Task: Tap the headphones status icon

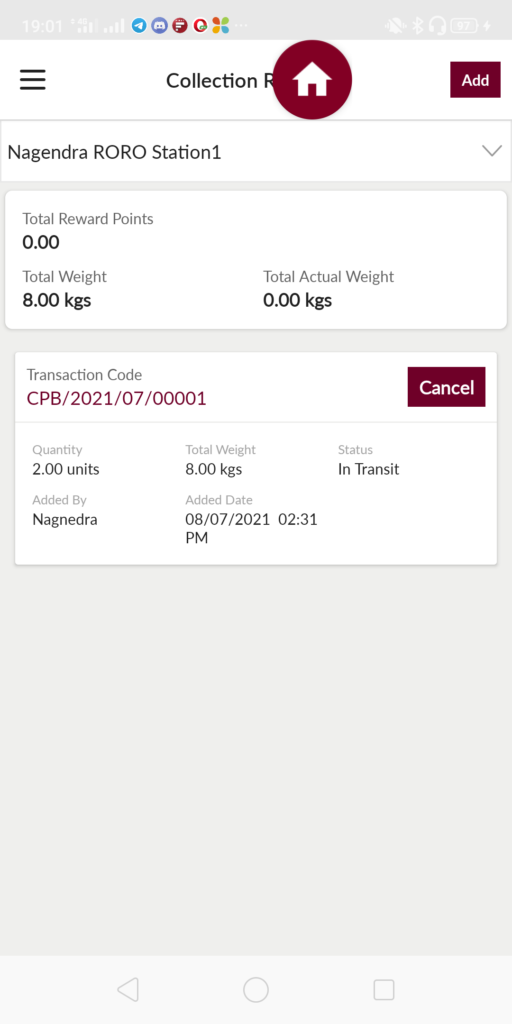Action: tap(438, 26)
